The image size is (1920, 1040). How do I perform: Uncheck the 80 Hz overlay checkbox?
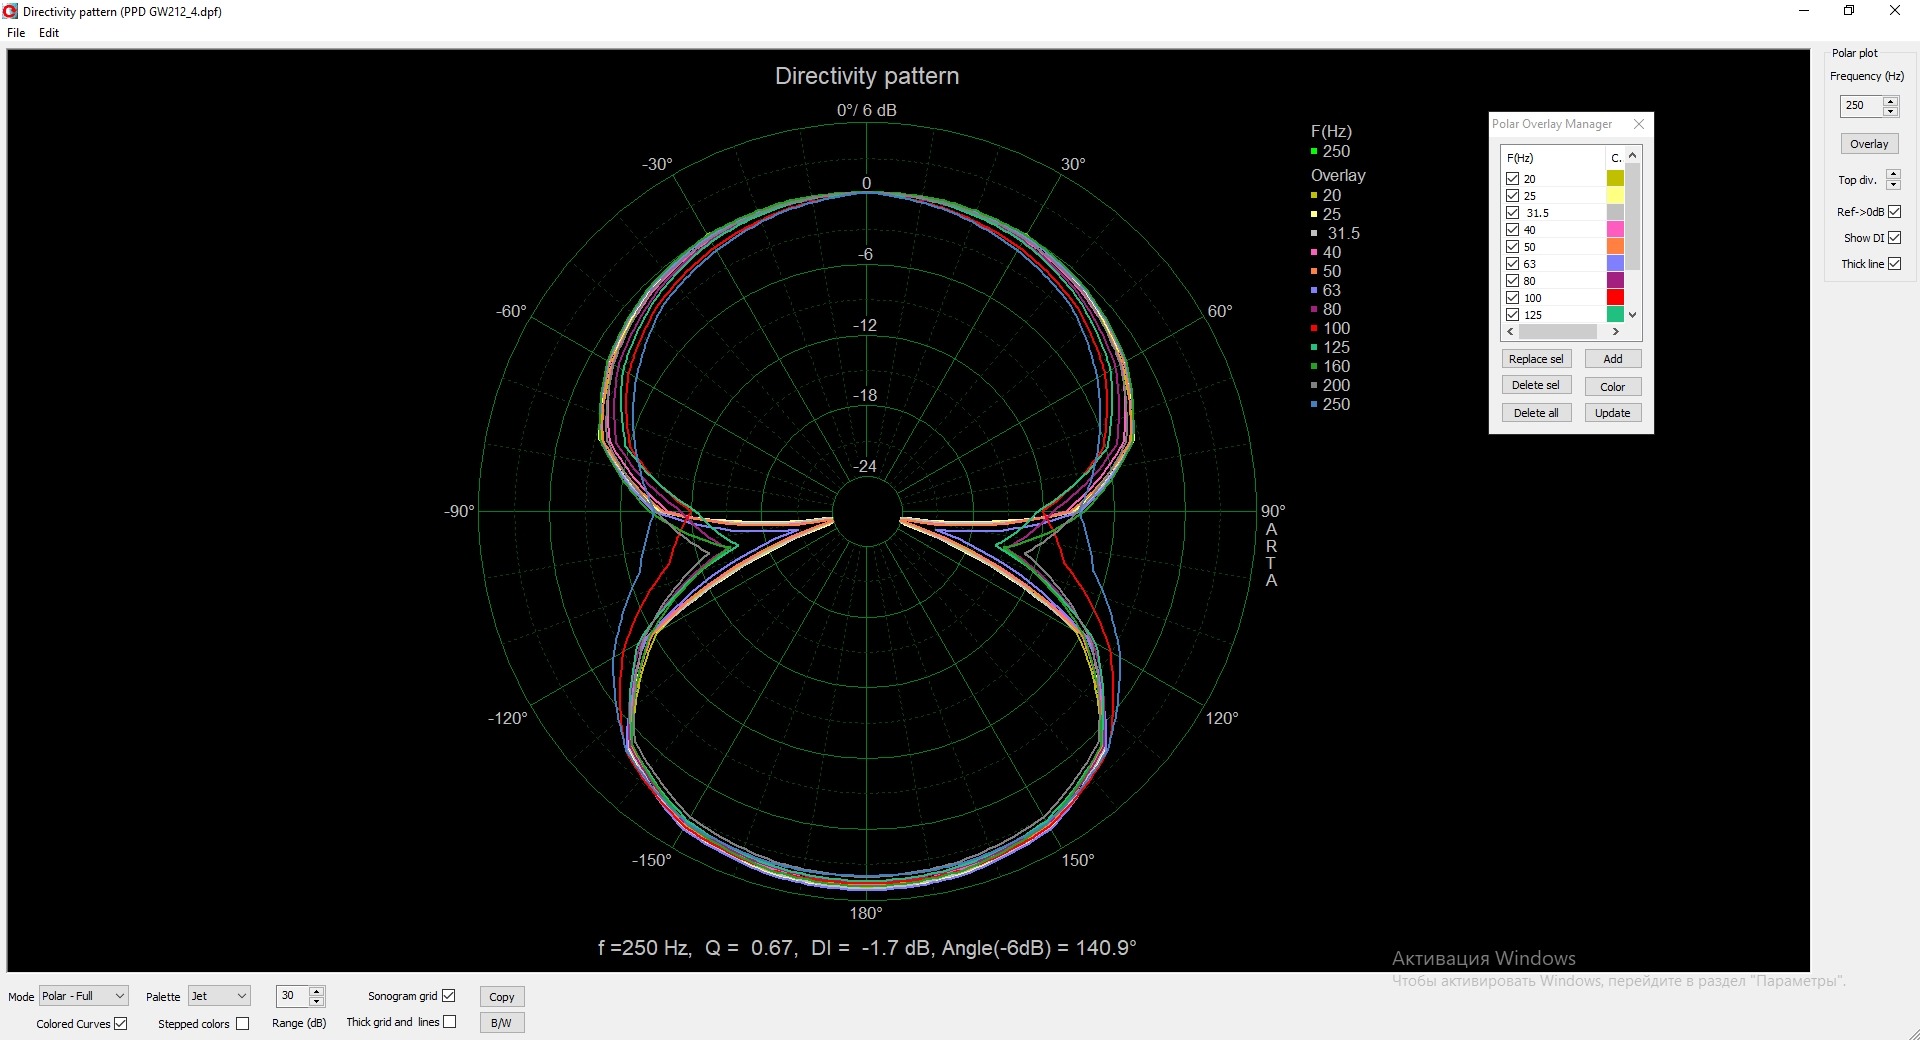click(1512, 281)
